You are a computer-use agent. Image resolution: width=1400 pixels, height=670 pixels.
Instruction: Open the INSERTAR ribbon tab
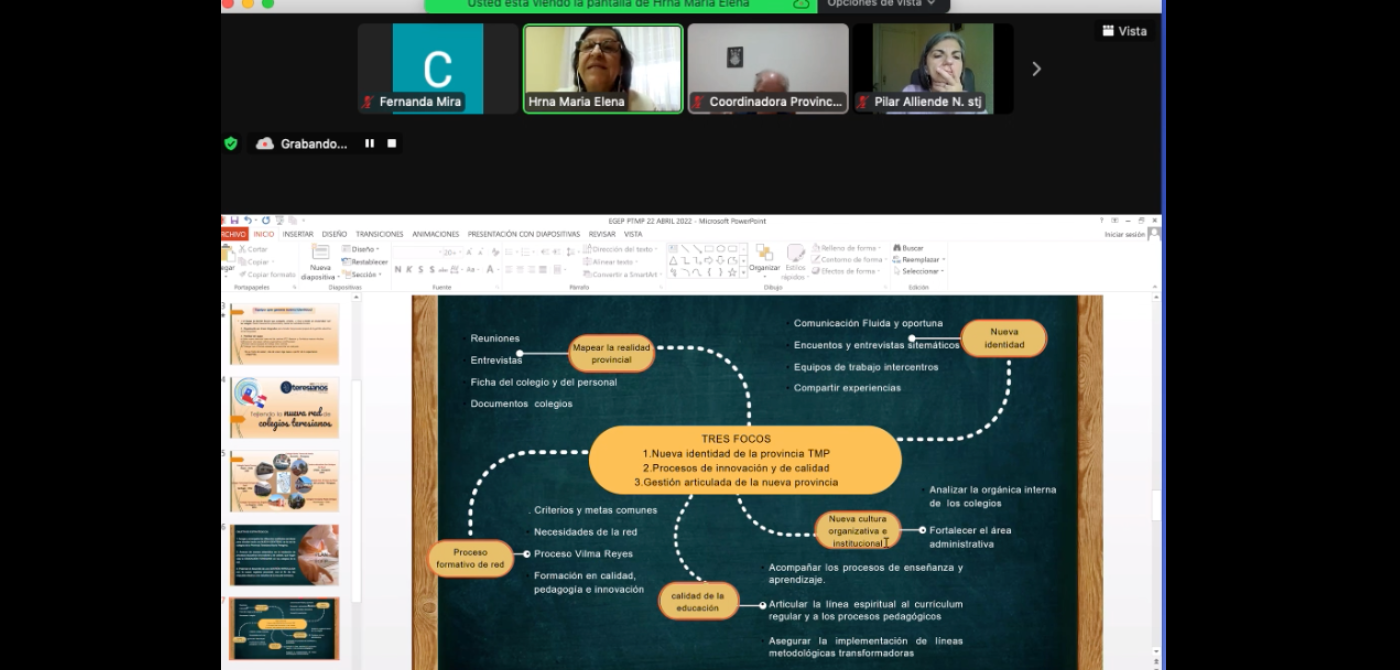(x=298, y=234)
